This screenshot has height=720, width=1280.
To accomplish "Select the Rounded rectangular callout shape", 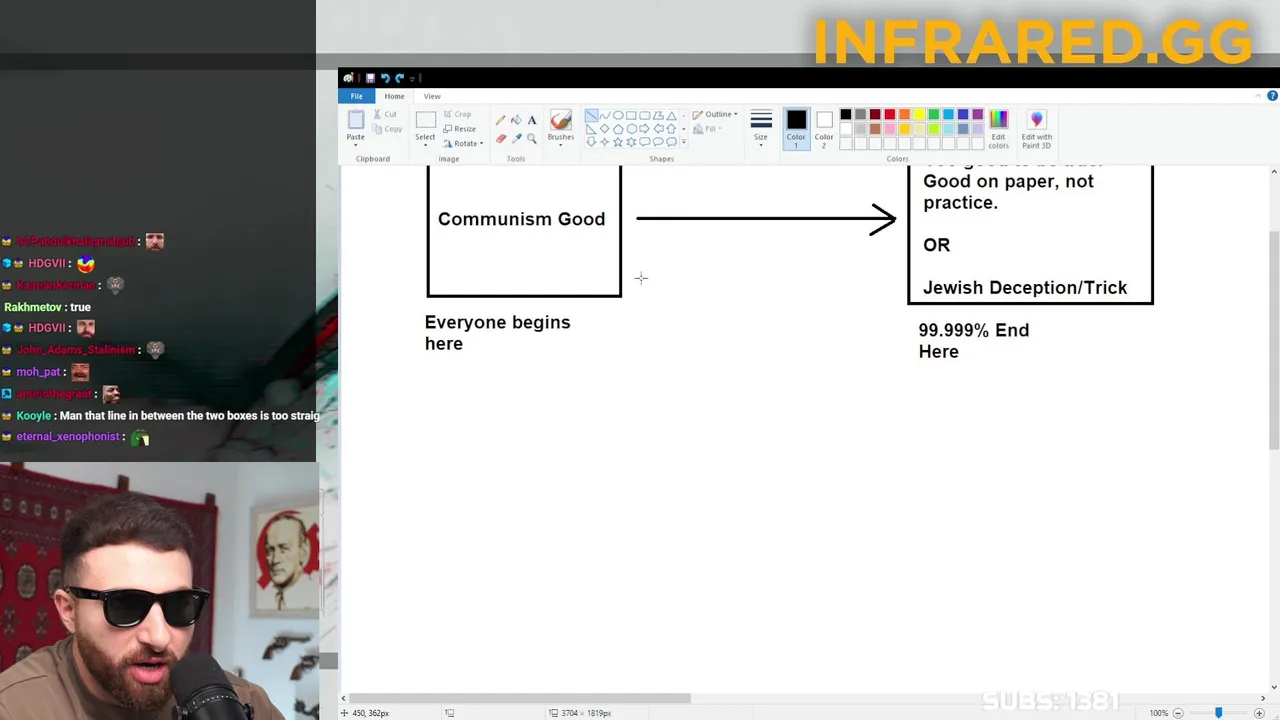I will (x=644, y=142).
